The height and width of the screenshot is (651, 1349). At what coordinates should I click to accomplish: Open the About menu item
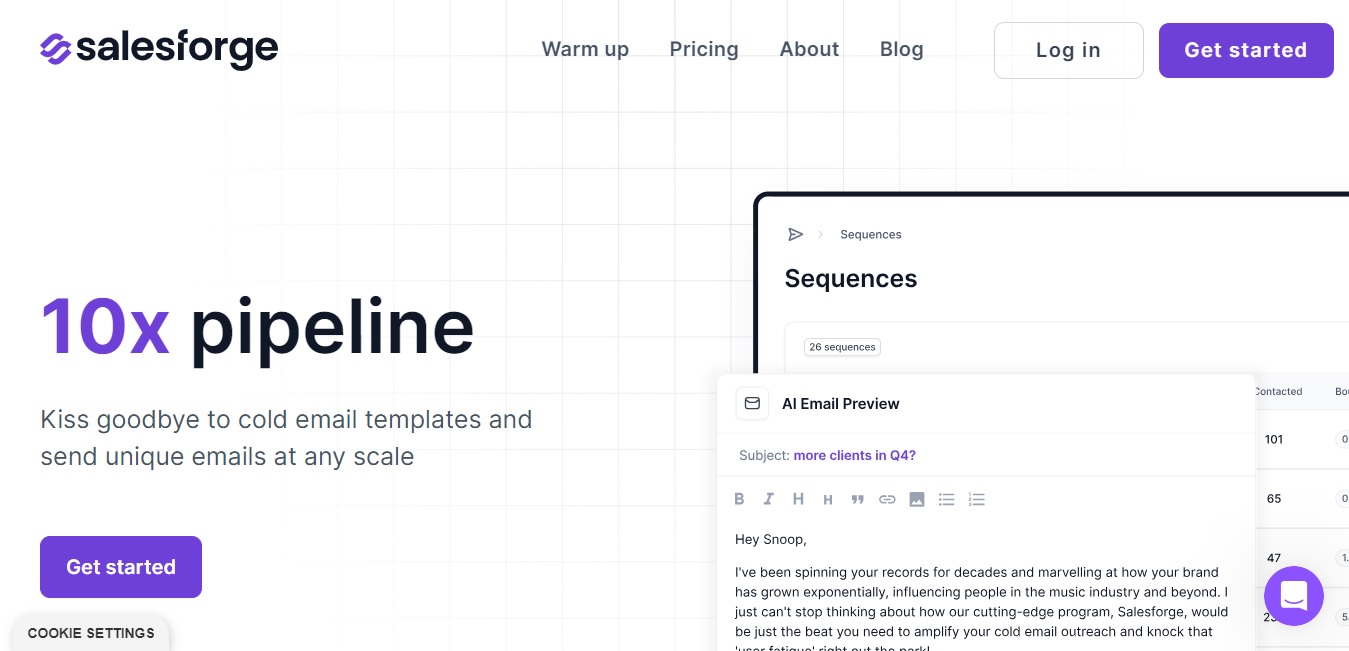809,49
